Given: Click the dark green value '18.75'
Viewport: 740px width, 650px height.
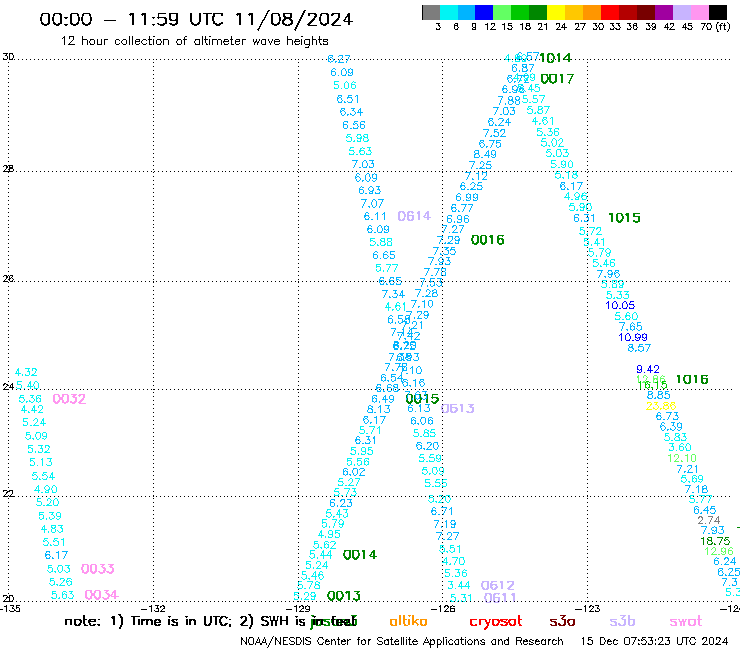Looking at the screenshot, I should point(715,541).
